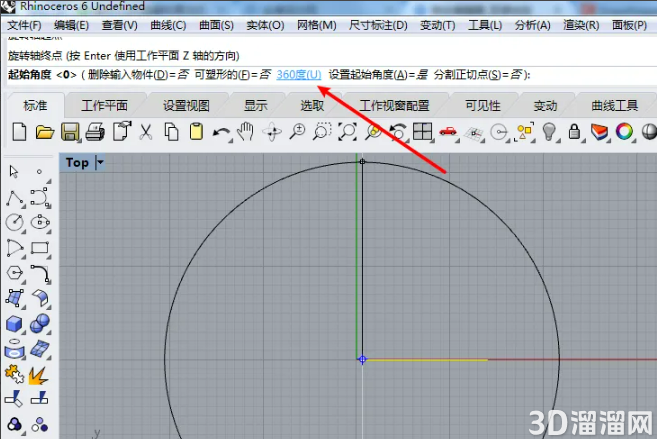Click the Zoom extents icon
657x439 pixels.
[348, 132]
